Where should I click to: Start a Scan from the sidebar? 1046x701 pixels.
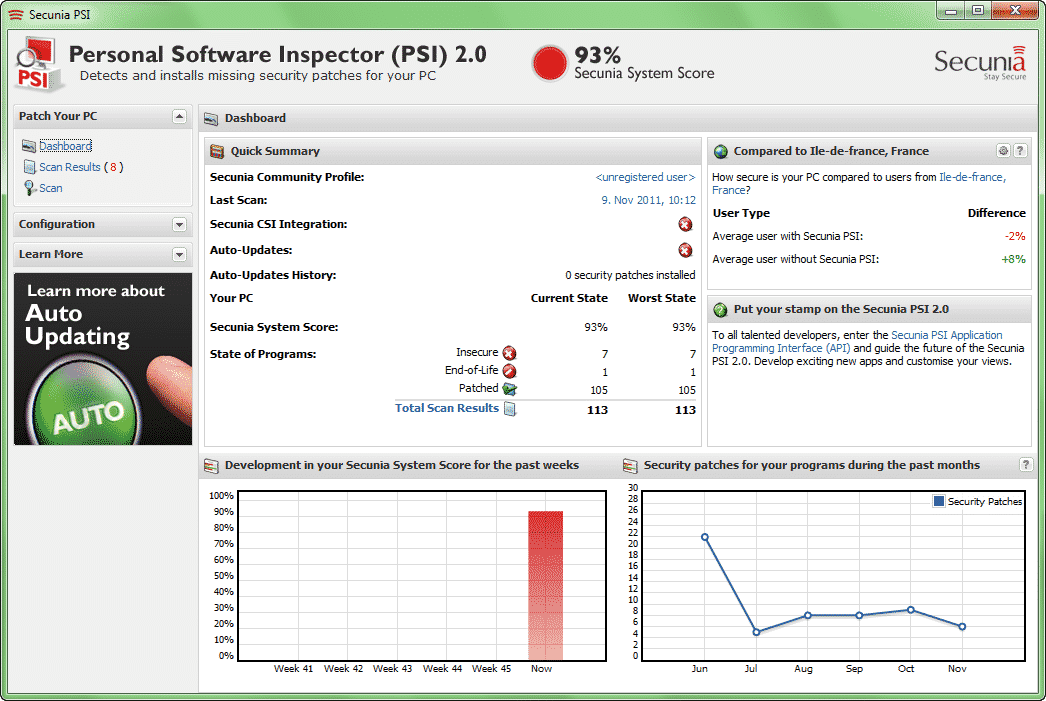pyautogui.click(x=51, y=188)
